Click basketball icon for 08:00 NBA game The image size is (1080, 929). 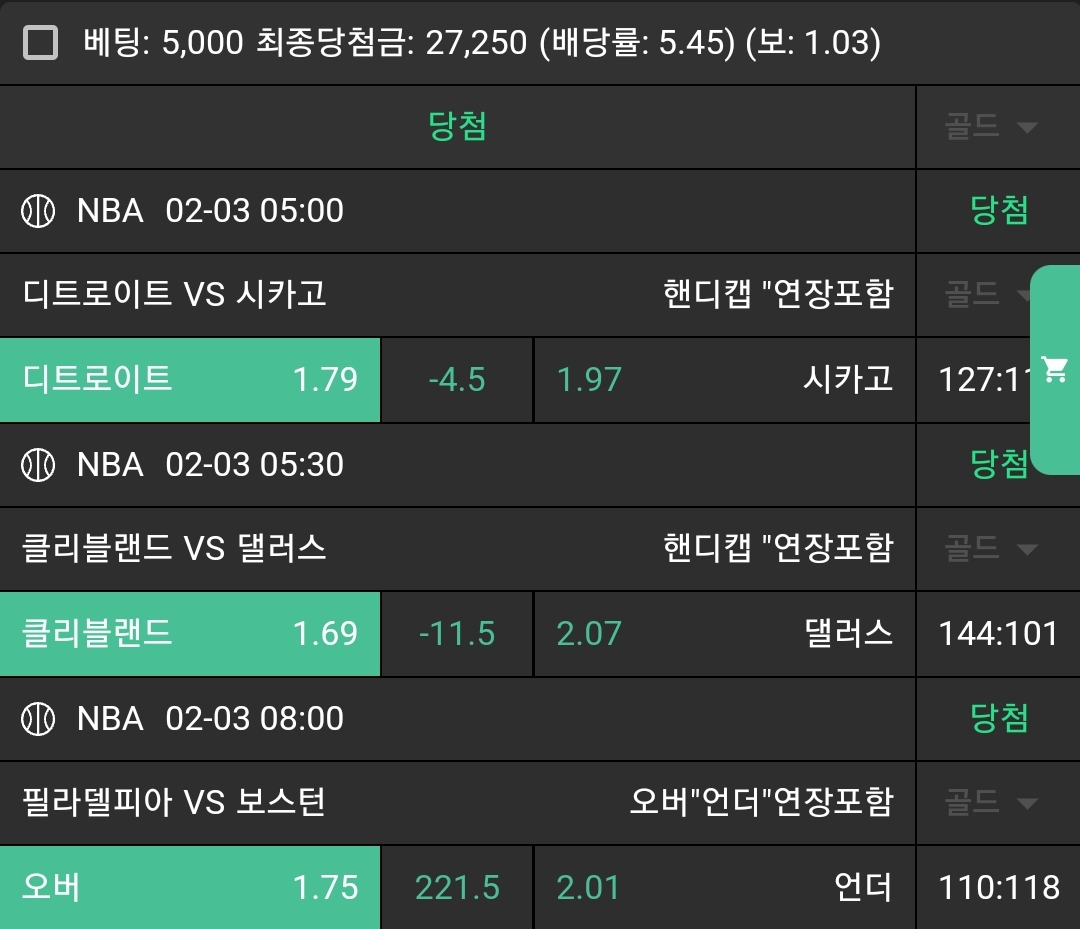38,719
